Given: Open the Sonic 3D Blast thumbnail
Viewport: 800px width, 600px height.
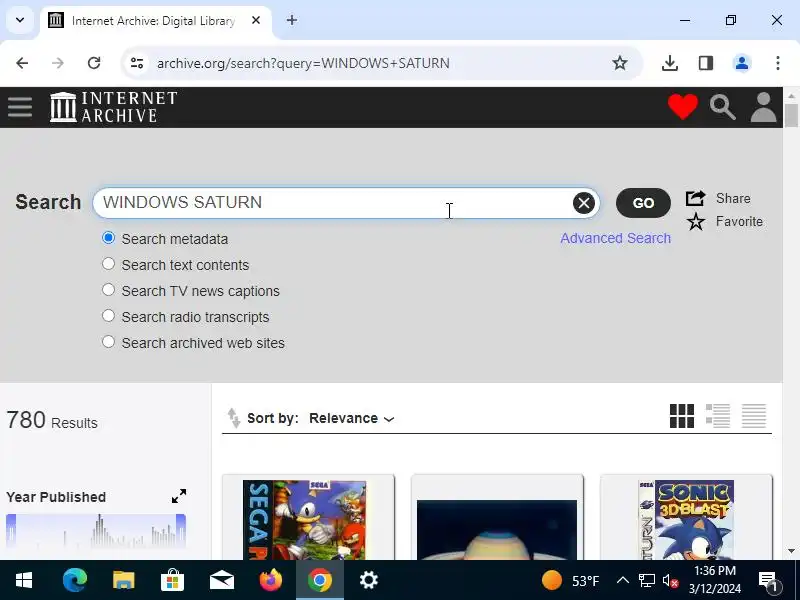Looking at the screenshot, I should 686,517.
